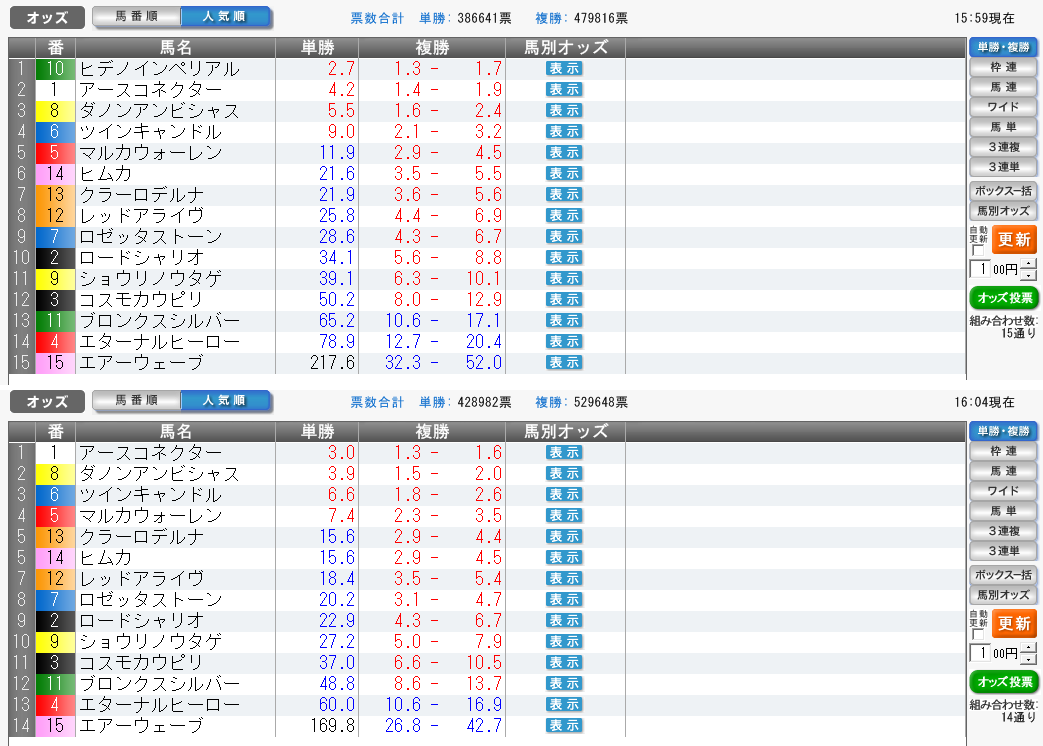Increase bet amount stepper in the 15:59 panel
Viewport: 1043px width, 746px height.
coord(1029,264)
